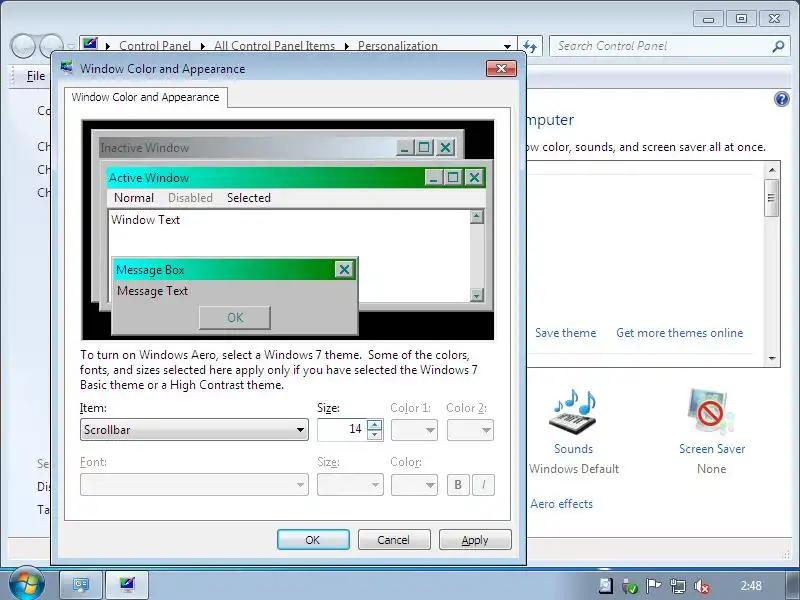Click Control Panel icon in address bar

pos(90,44)
